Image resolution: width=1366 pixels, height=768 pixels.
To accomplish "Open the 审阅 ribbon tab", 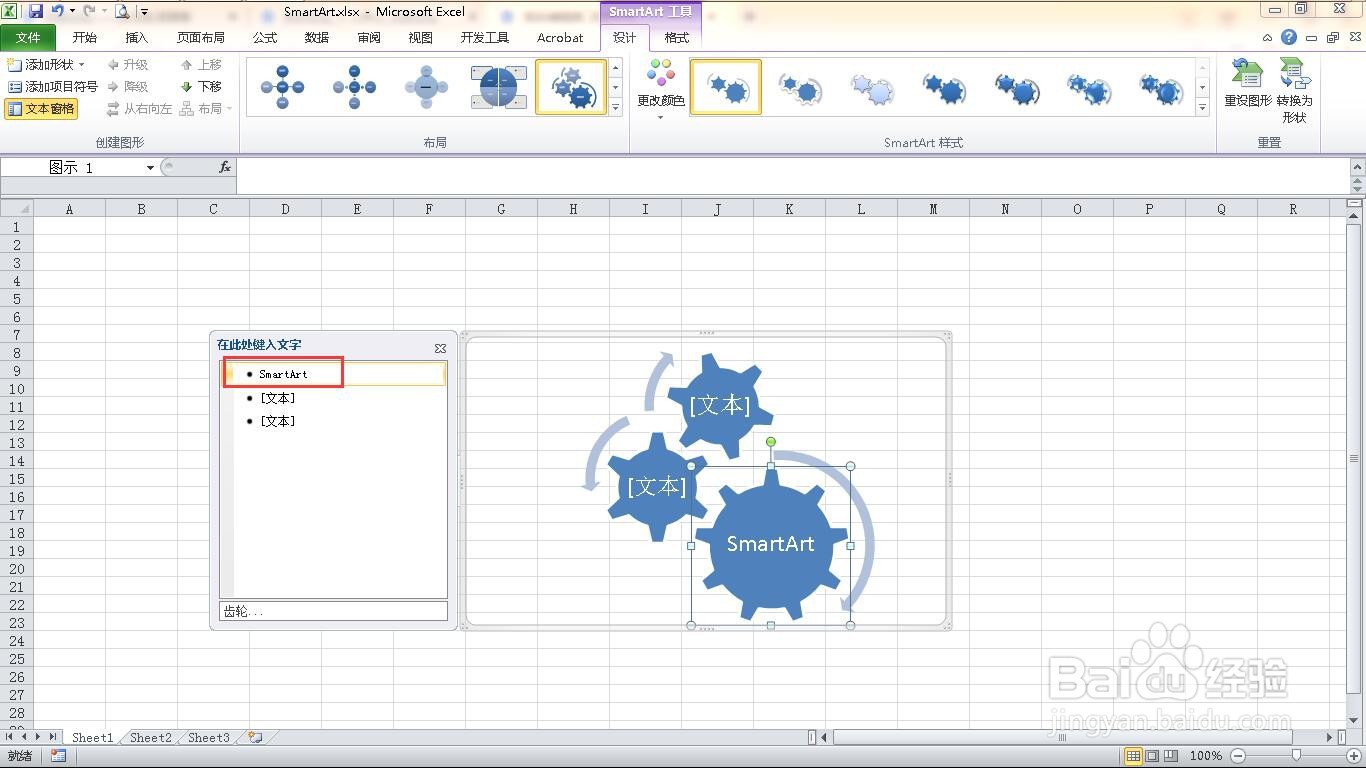I will [x=369, y=37].
